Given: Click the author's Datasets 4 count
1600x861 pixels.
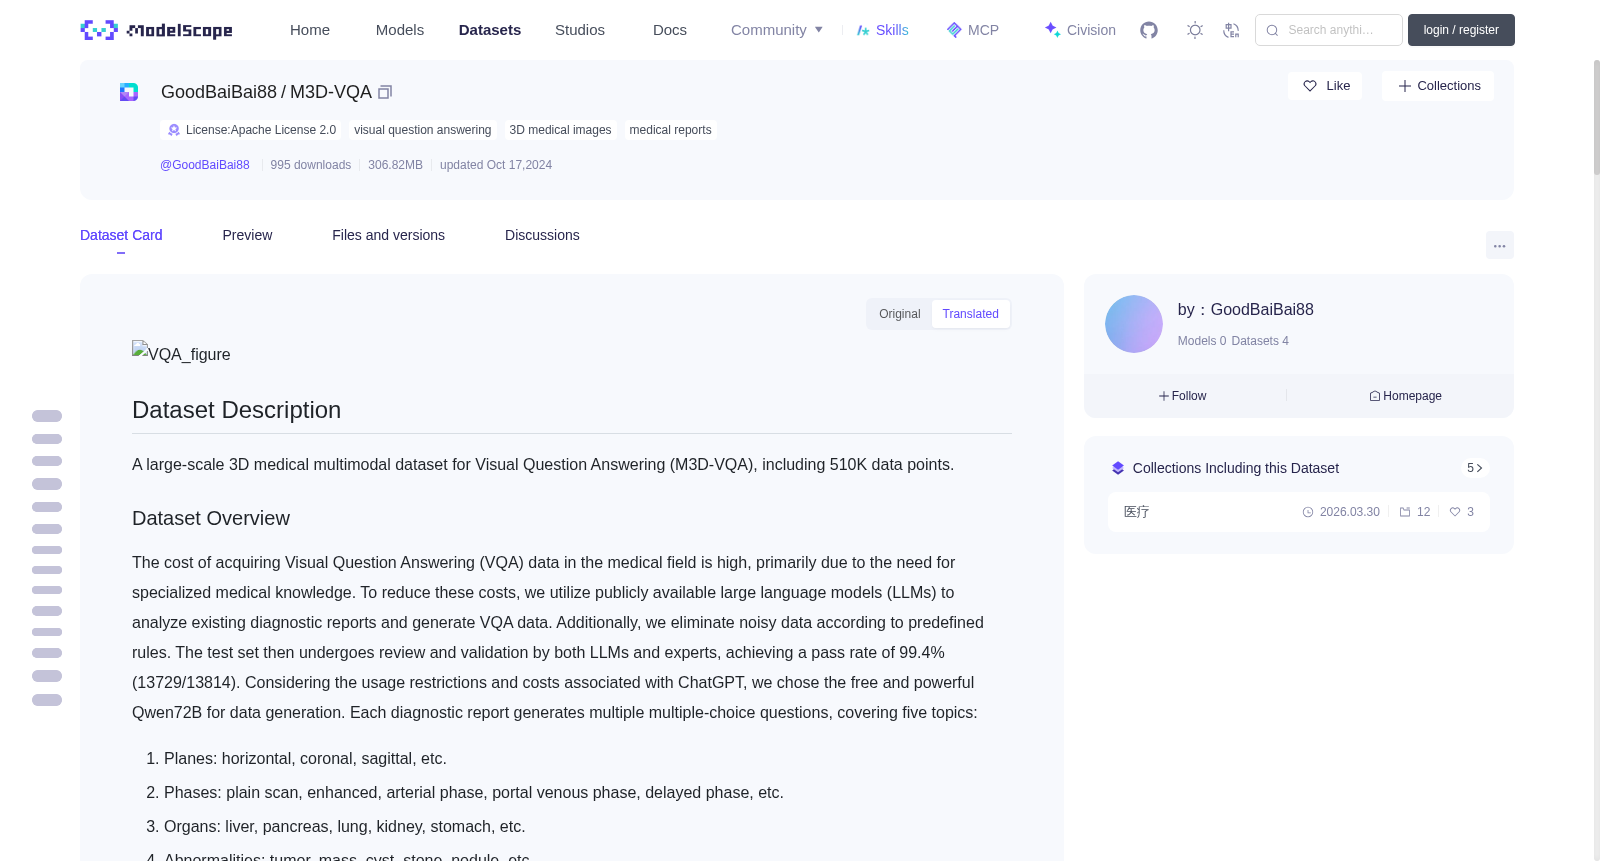Looking at the screenshot, I should [1260, 341].
